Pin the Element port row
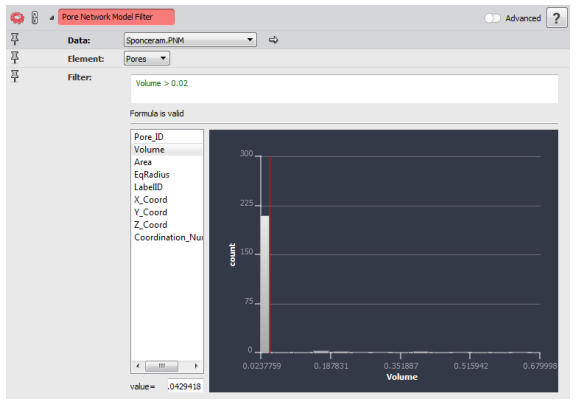 coord(15,58)
